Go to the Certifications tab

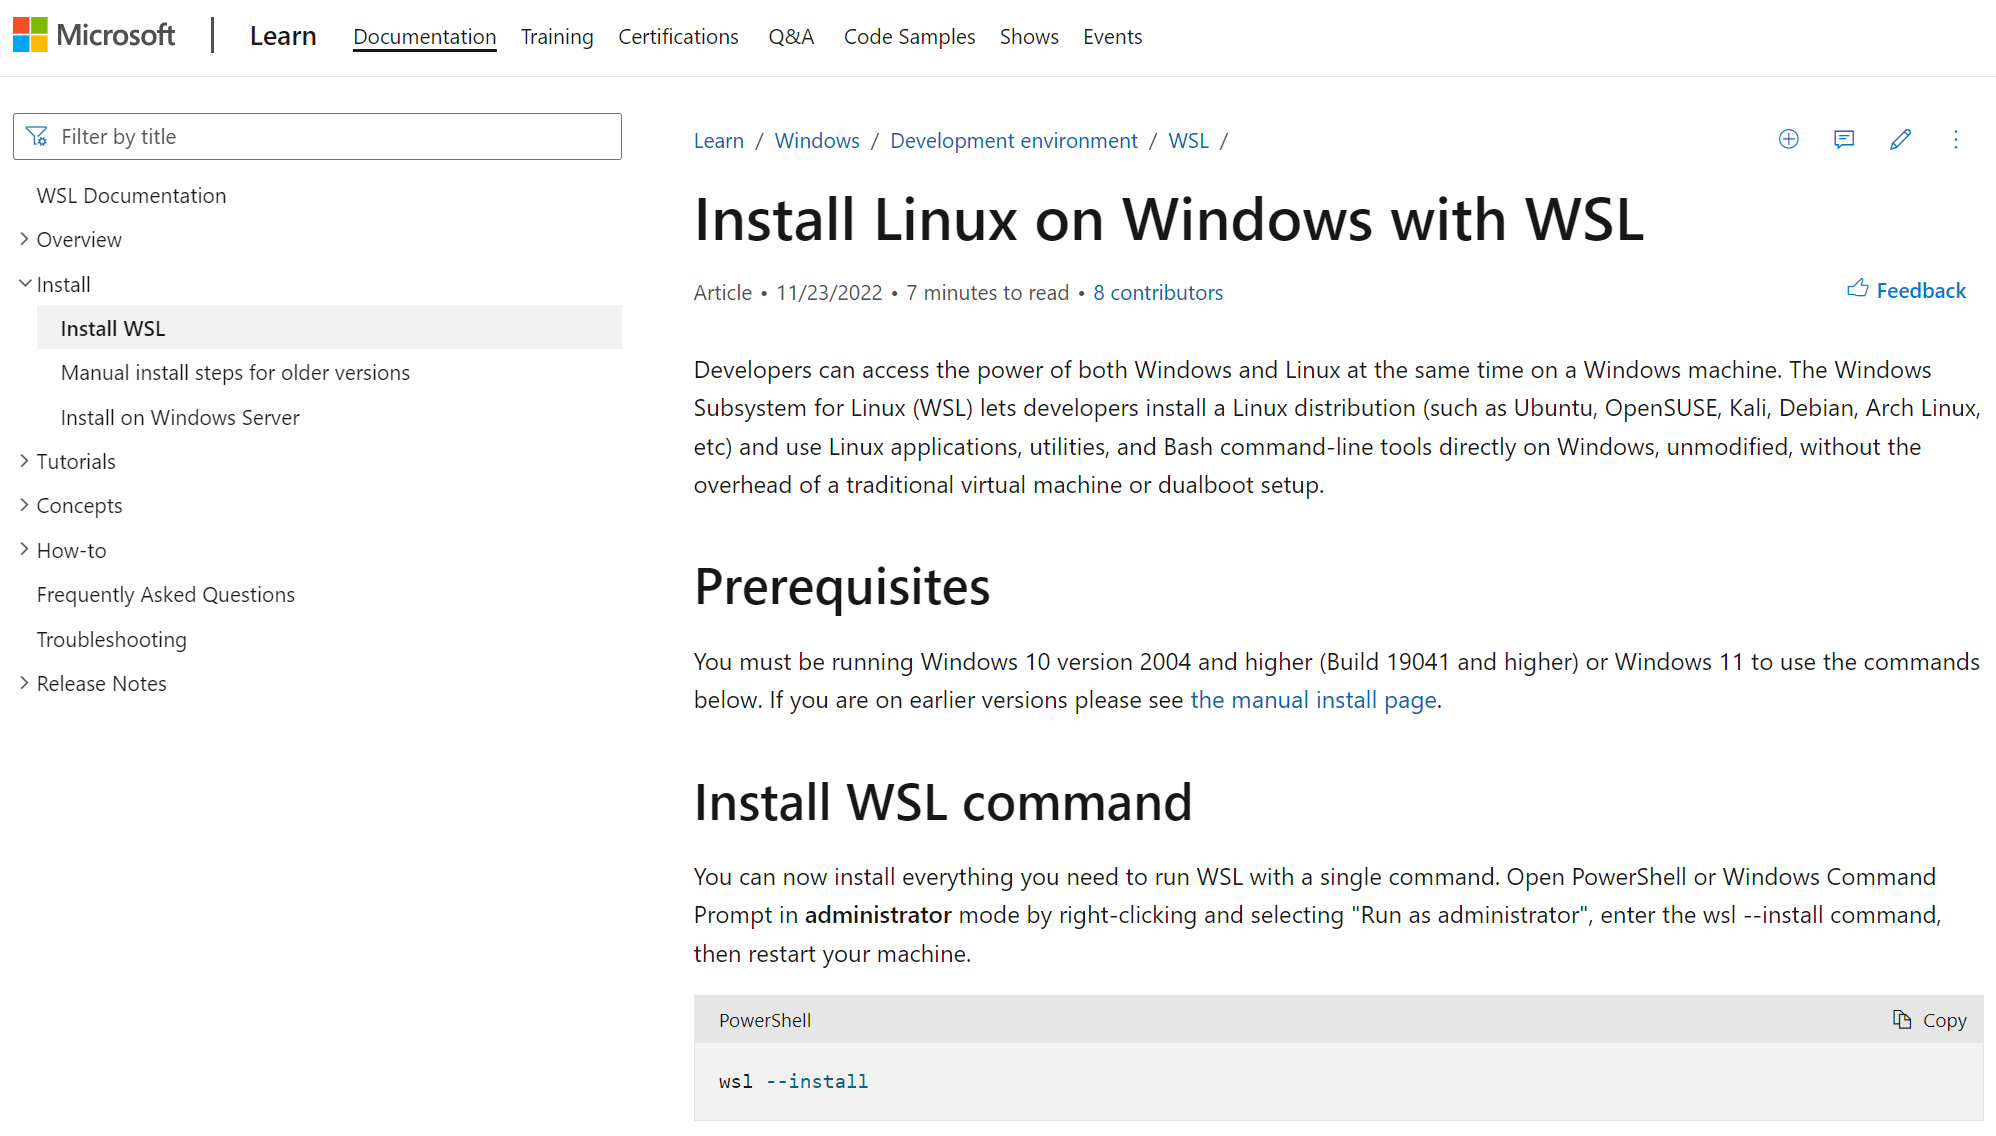pyautogui.click(x=678, y=37)
